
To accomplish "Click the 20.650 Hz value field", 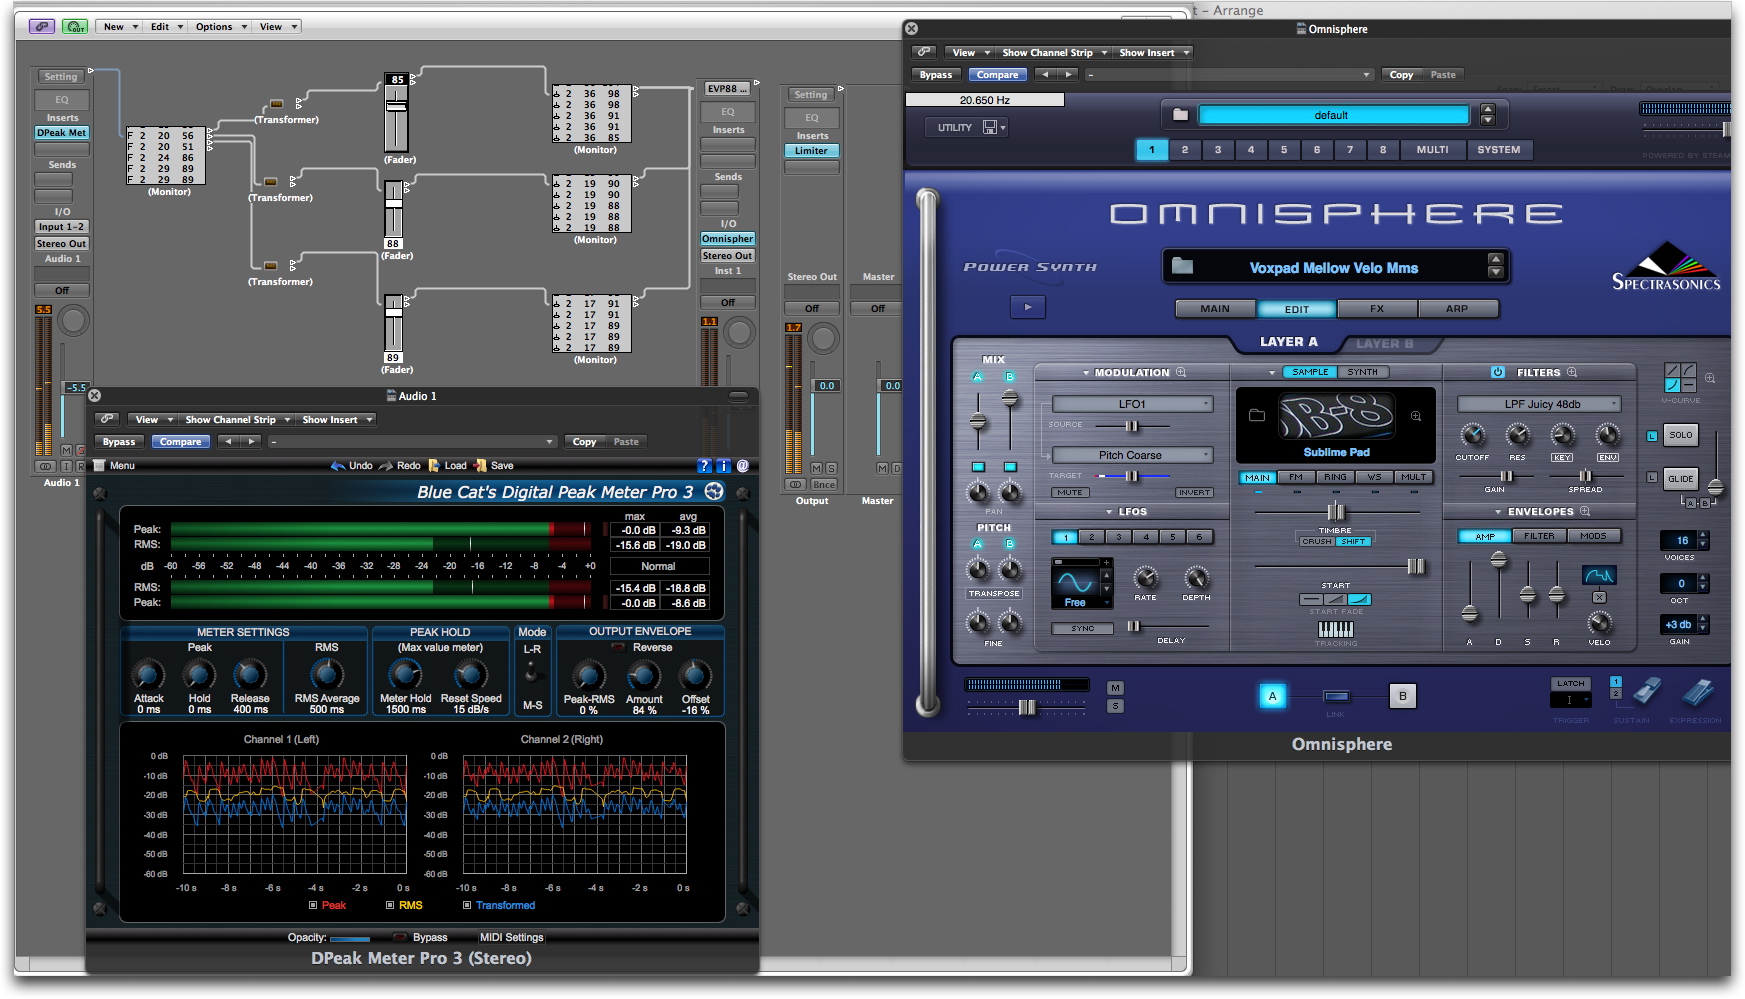I will pyautogui.click(x=984, y=100).
